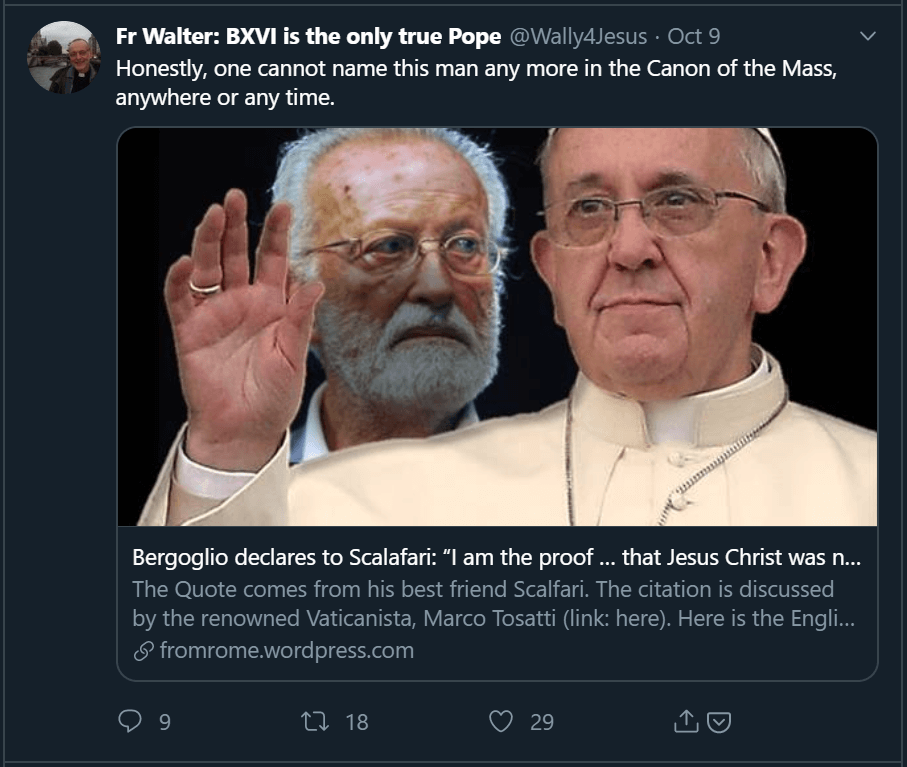Open the author's round profile avatar

pos(64,57)
